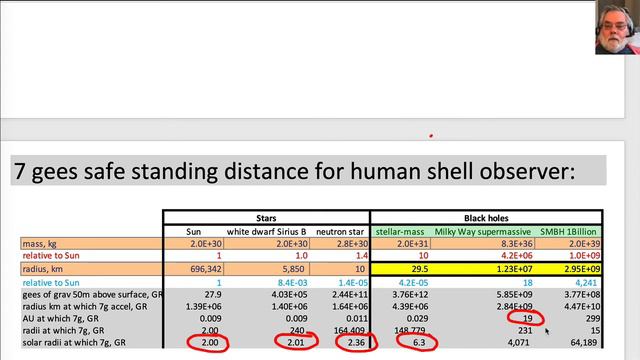Click the 'gees of grav 50m above surface' label
This screenshot has width=640, height=360.
click(92, 295)
